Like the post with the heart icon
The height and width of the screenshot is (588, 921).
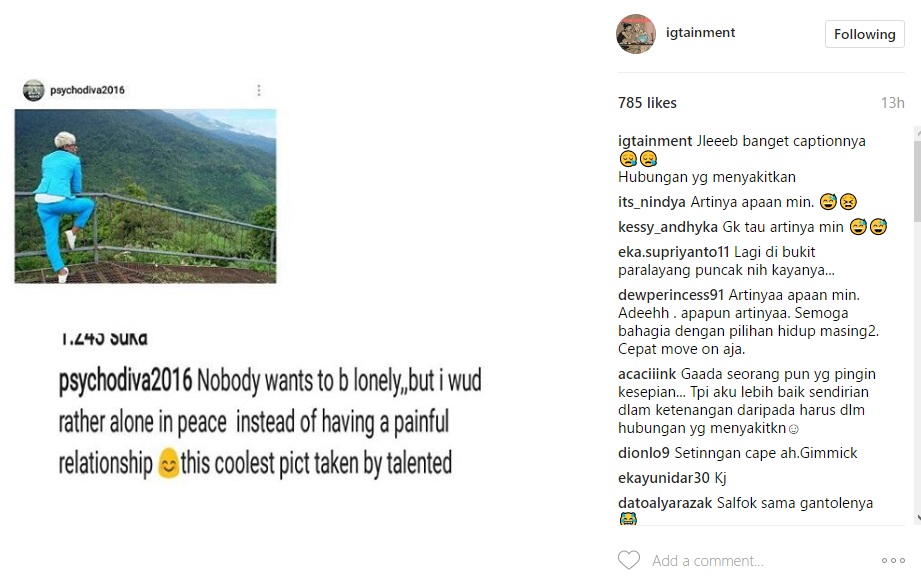pos(629,560)
